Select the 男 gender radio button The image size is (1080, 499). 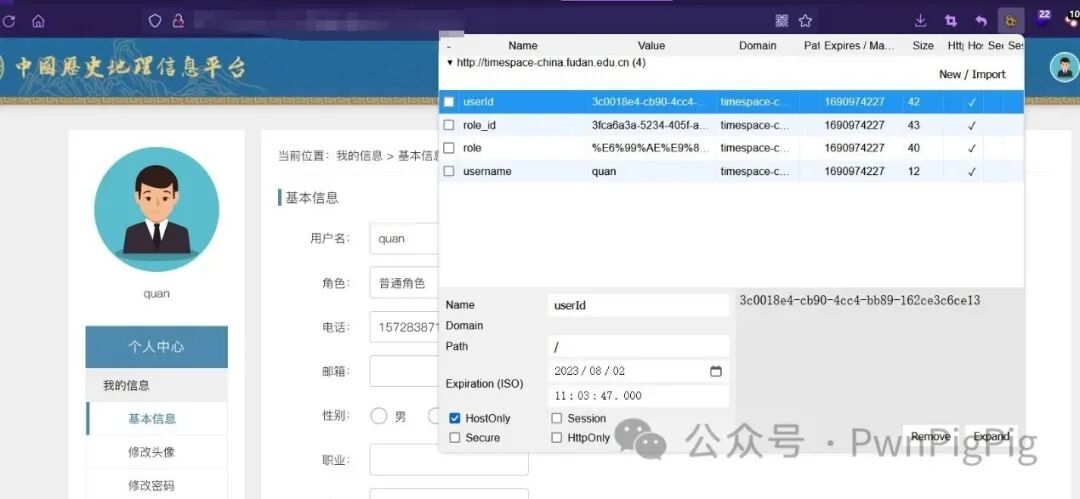click(379, 416)
